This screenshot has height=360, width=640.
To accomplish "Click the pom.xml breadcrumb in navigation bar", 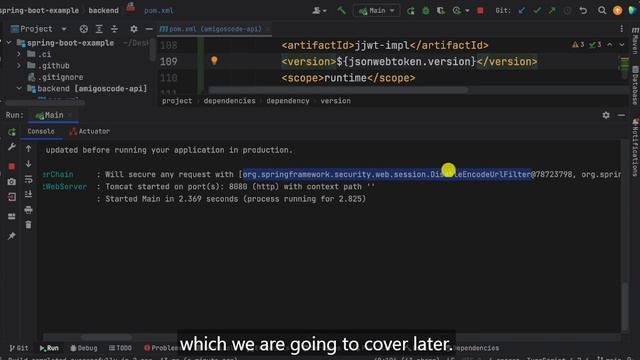I will 158,11.
